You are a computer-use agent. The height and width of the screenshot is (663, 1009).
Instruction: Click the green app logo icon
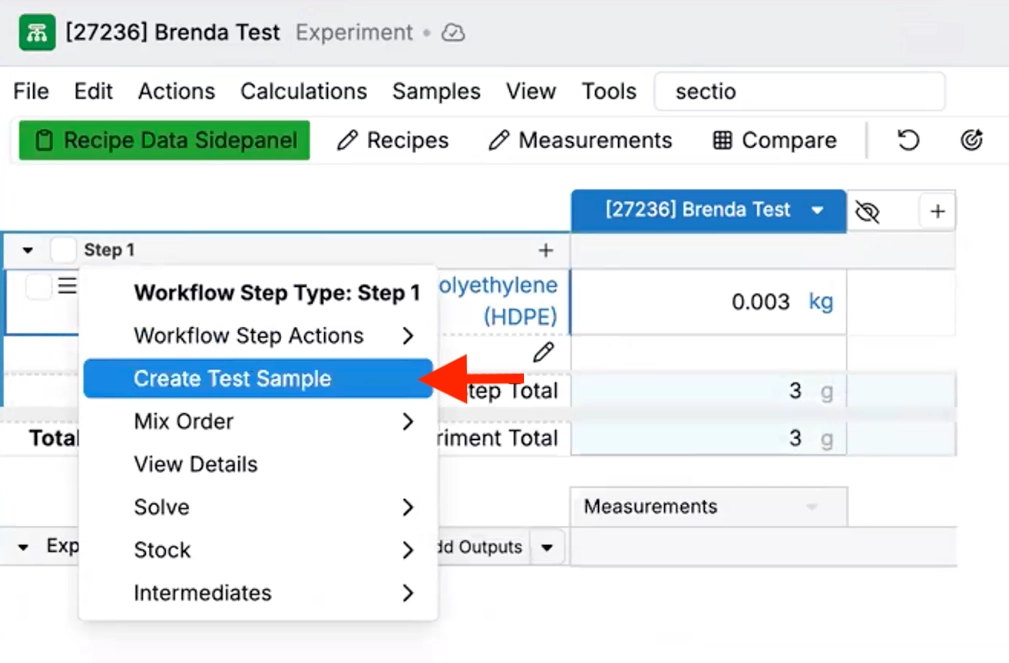(x=37, y=33)
